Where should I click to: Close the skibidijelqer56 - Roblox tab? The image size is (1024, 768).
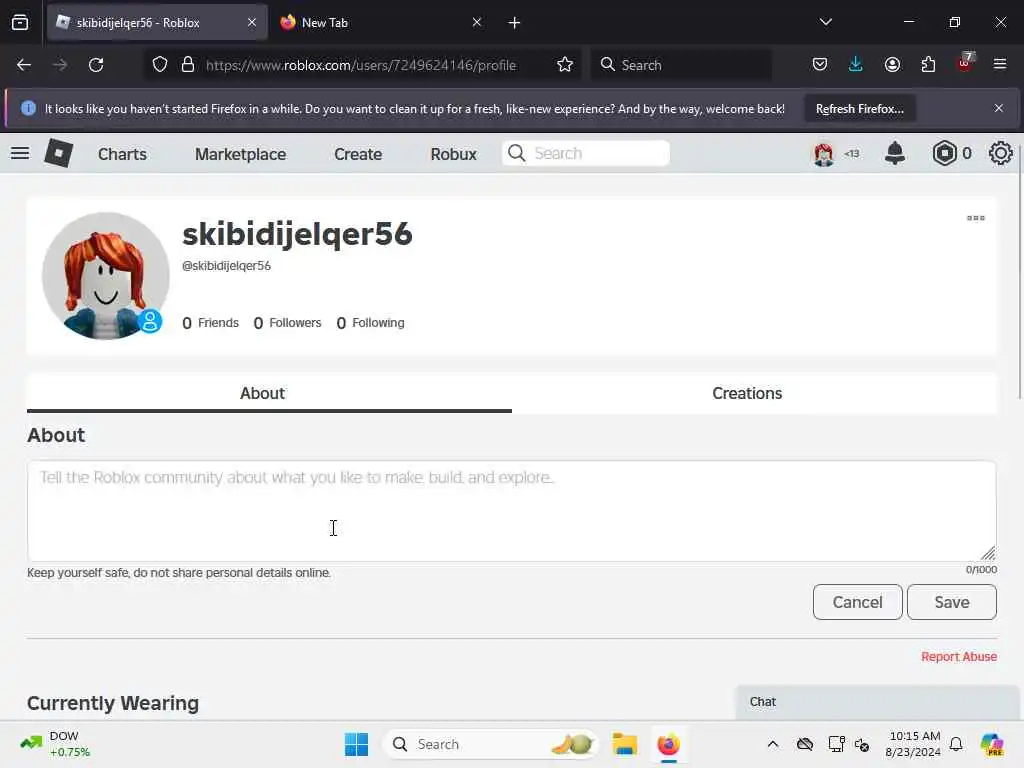(x=252, y=23)
